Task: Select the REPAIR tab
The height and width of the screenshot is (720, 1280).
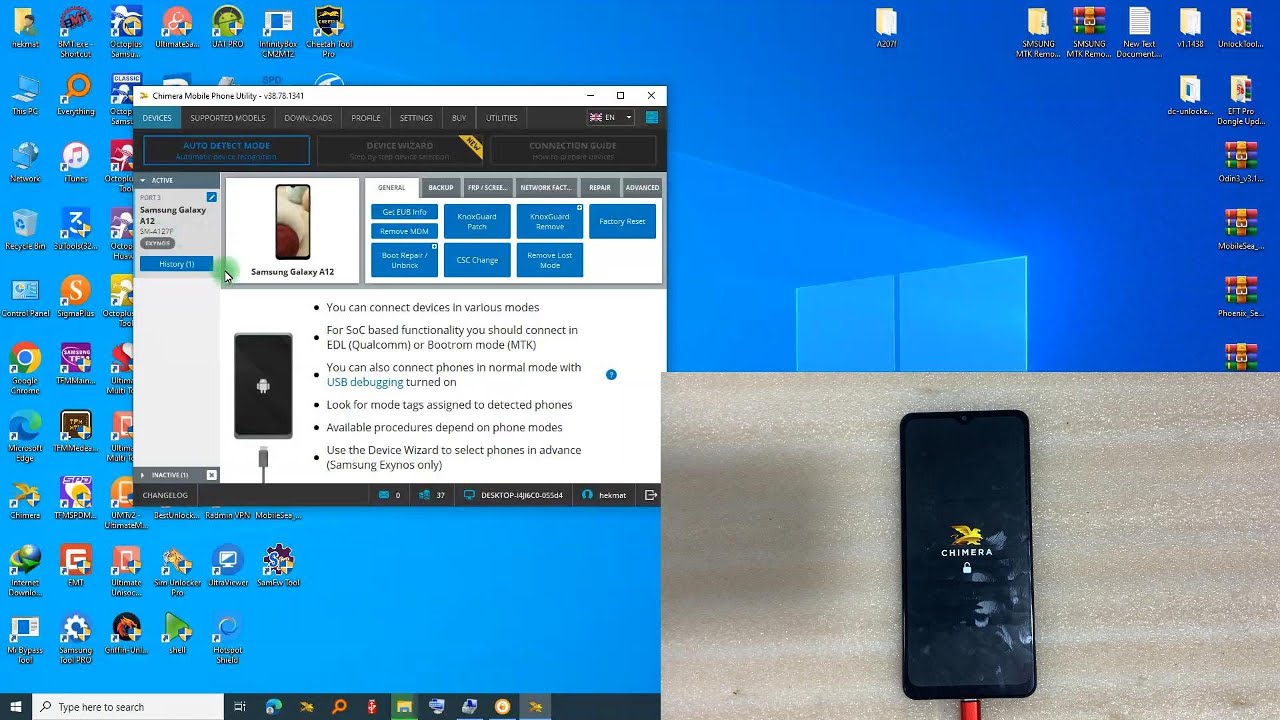Action: pyautogui.click(x=600, y=187)
